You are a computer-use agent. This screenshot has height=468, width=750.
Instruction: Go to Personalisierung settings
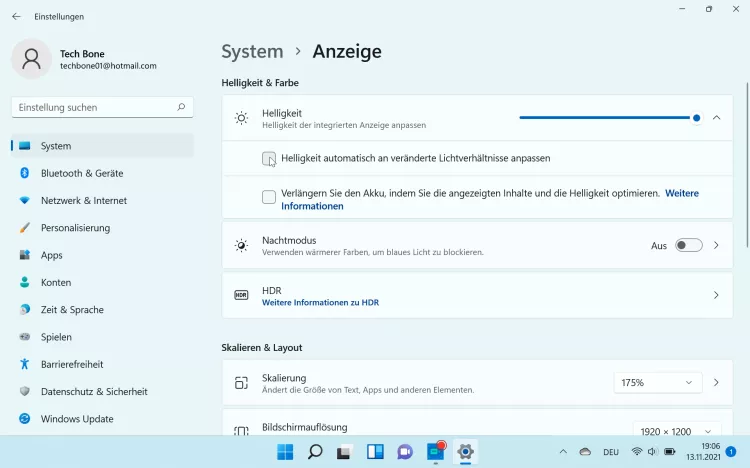102,227
